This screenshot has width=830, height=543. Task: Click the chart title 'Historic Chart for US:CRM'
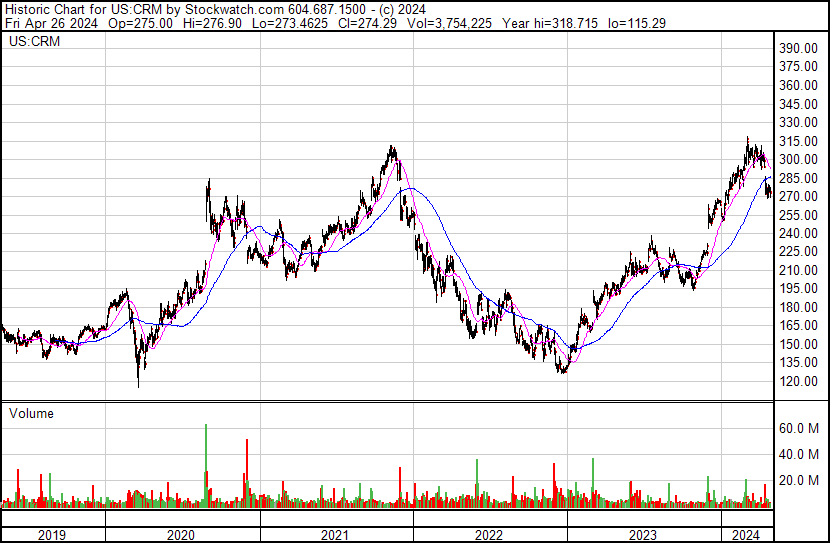84,10
